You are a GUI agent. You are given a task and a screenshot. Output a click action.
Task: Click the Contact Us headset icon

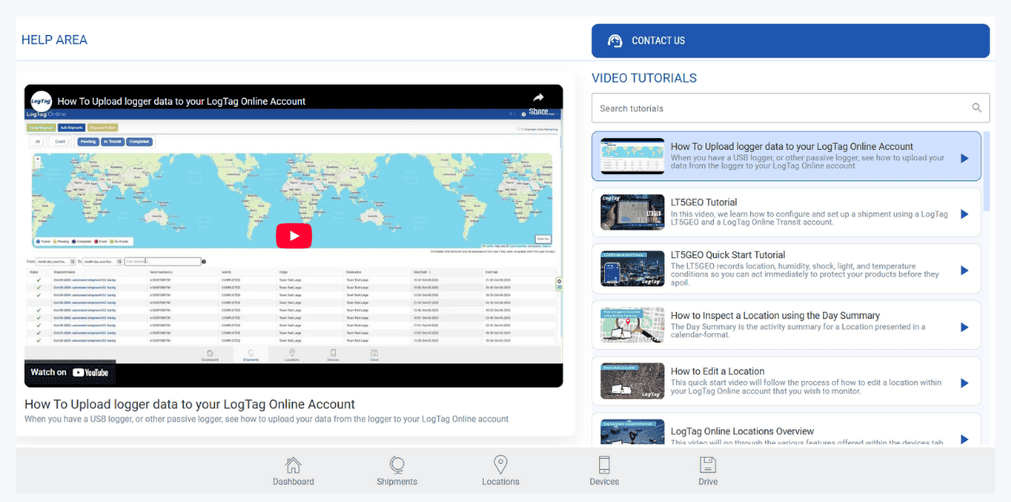pyautogui.click(x=615, y=41)
